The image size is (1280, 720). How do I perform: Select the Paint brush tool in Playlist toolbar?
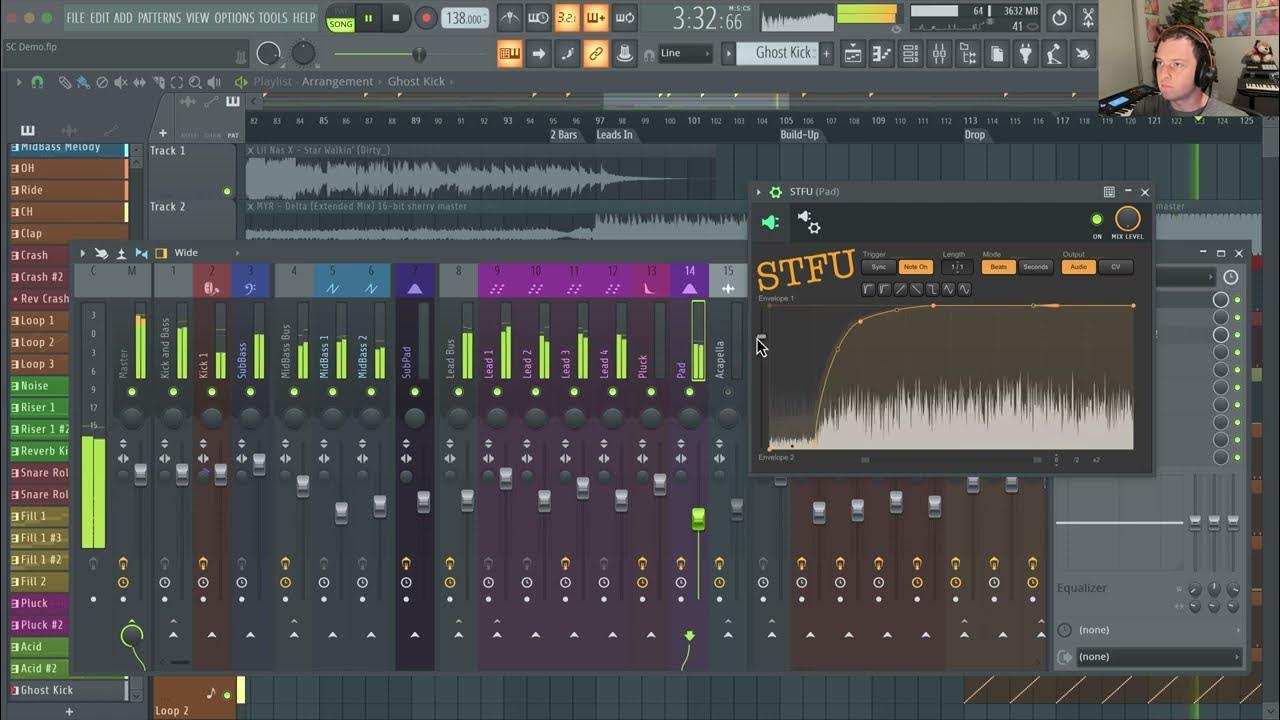83,82
